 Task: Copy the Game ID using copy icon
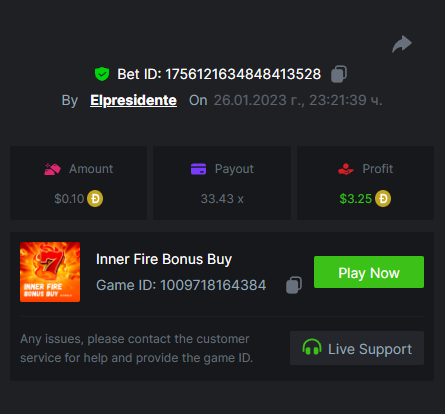click(294, 285)
